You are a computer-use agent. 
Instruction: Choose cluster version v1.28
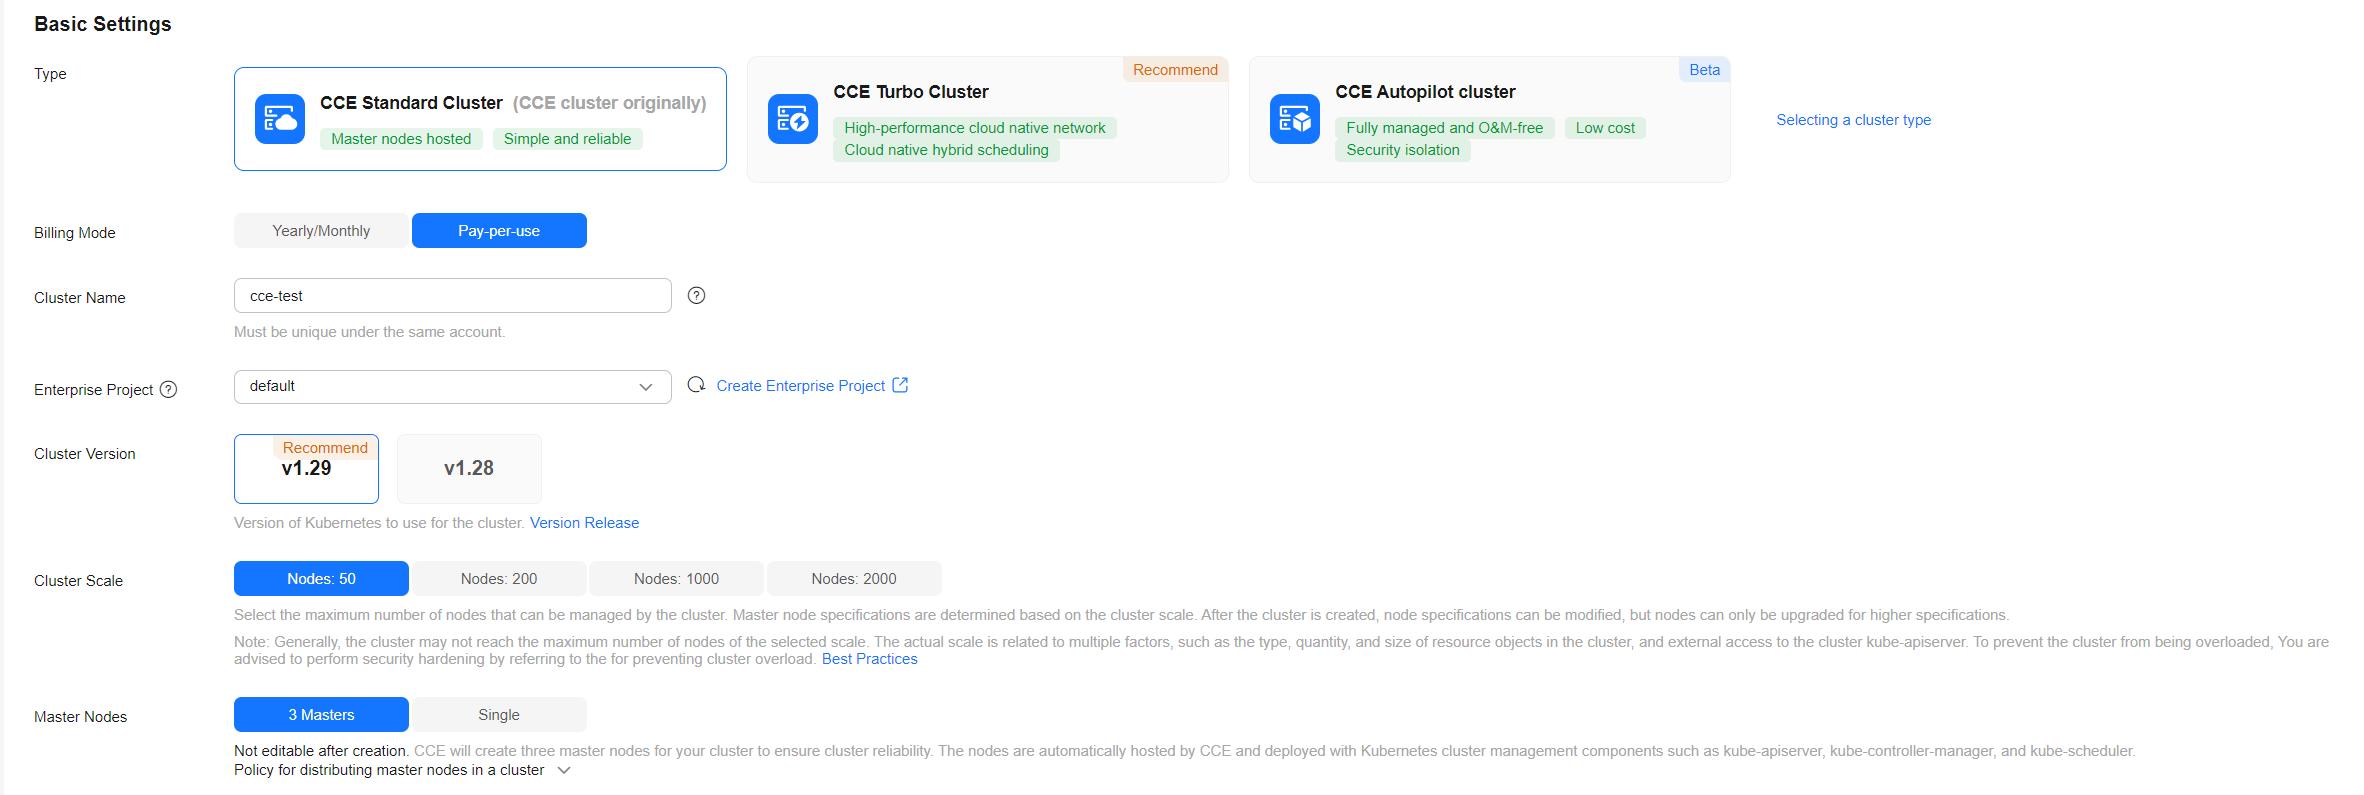[x=469, y=469]
